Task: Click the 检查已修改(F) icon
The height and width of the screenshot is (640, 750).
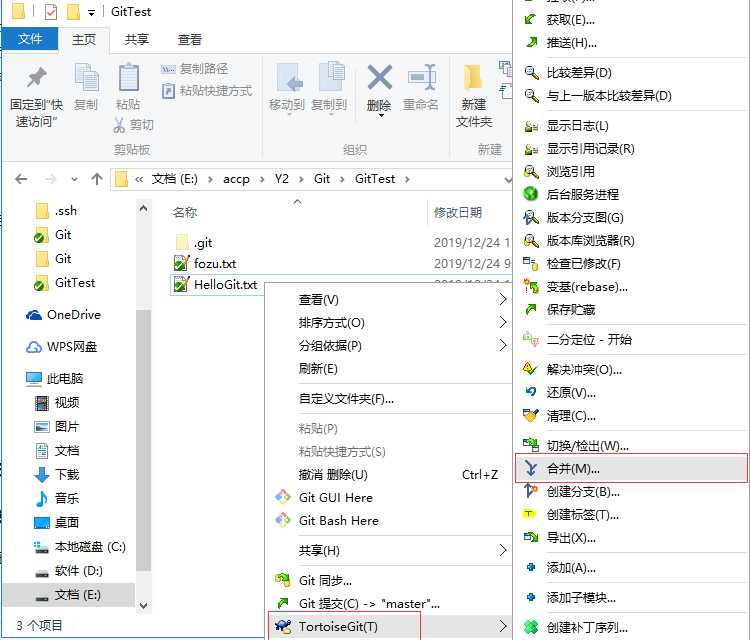Action: 531,263
